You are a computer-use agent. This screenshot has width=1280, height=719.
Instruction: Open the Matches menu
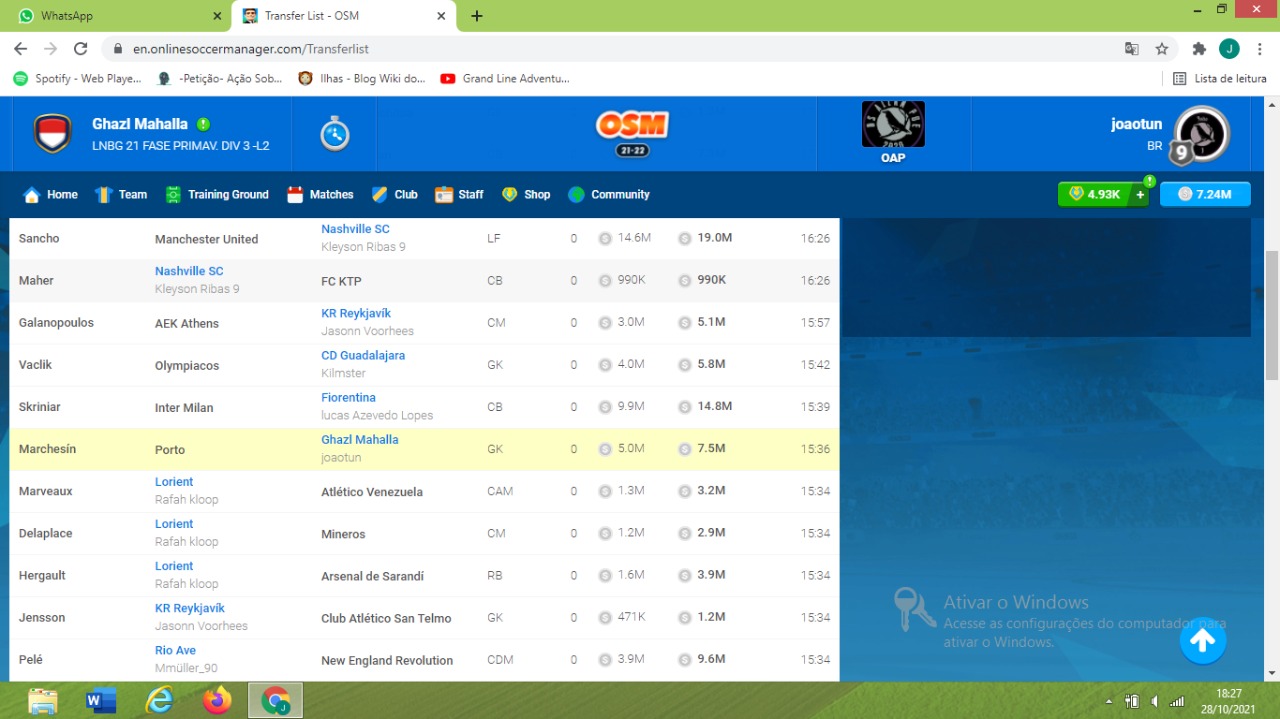point(320,194)
